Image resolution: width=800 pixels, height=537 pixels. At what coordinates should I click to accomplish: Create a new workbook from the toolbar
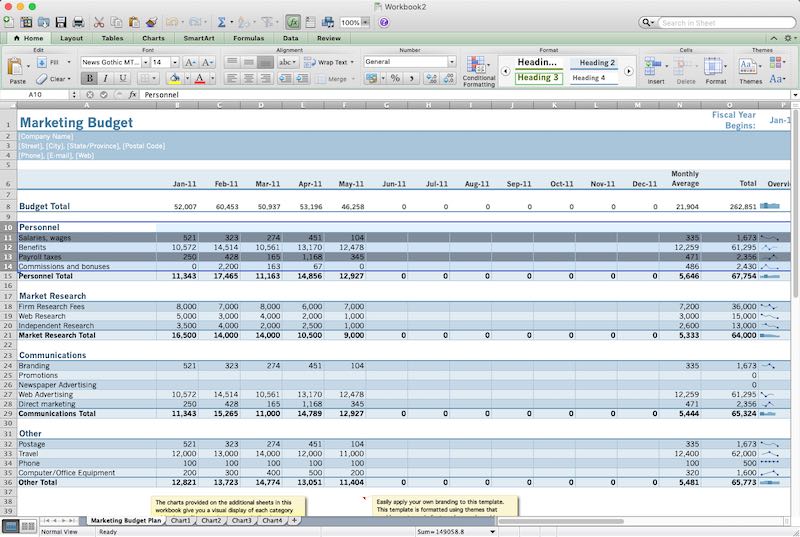[x=8, y=22]
